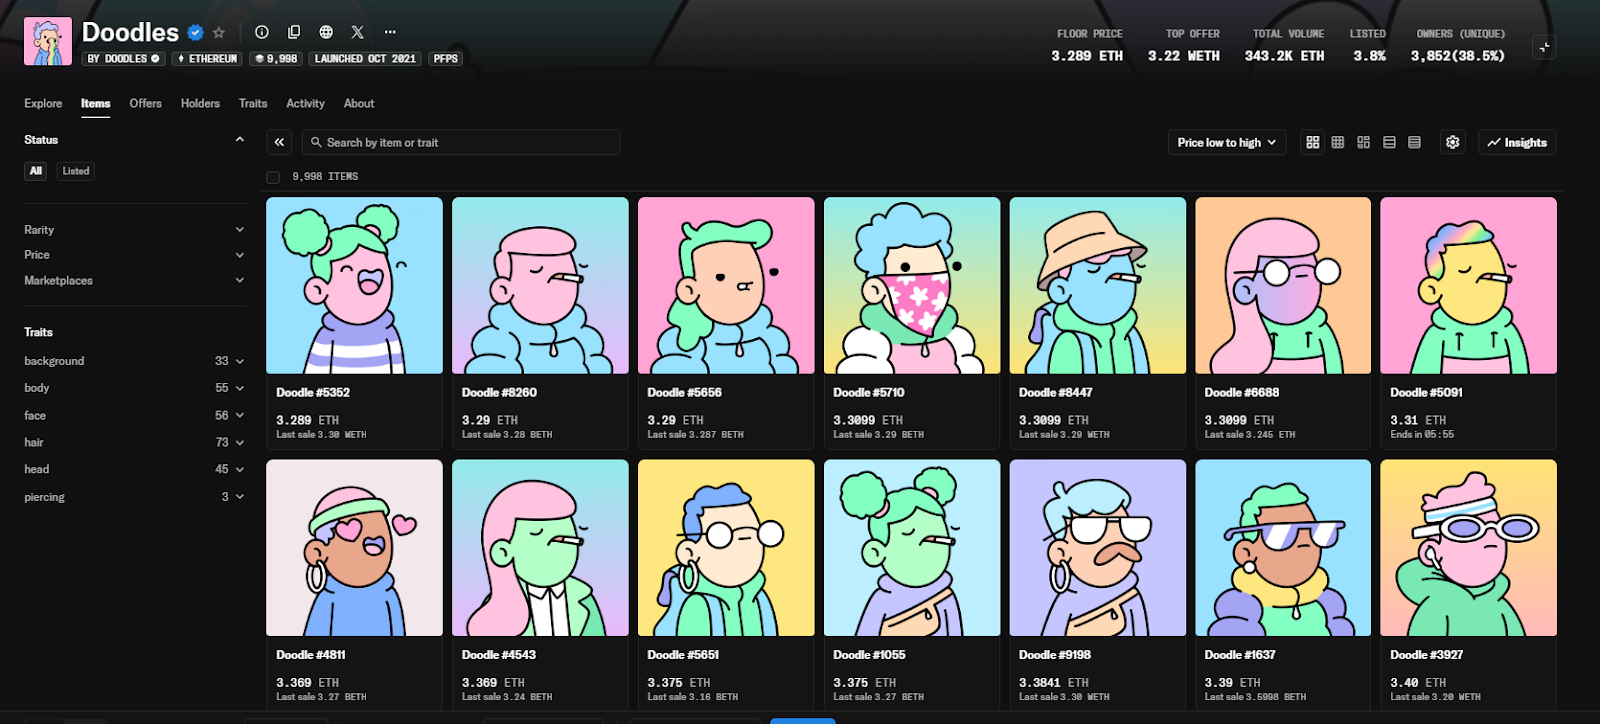Favorite the Doodles collection with the star icon
This screenshot has width=1600, height=724.
tap(219, 33)
